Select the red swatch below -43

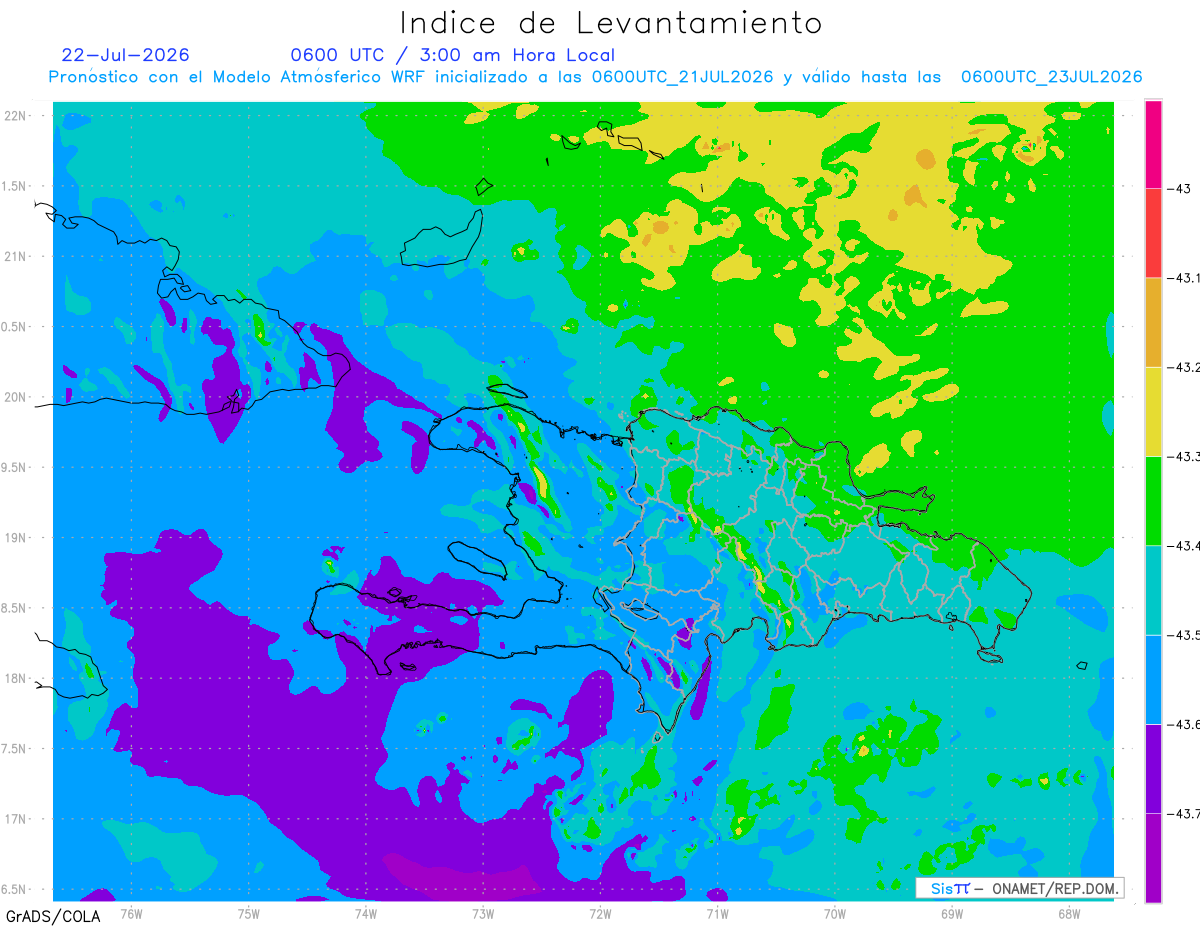[1153, 233]
